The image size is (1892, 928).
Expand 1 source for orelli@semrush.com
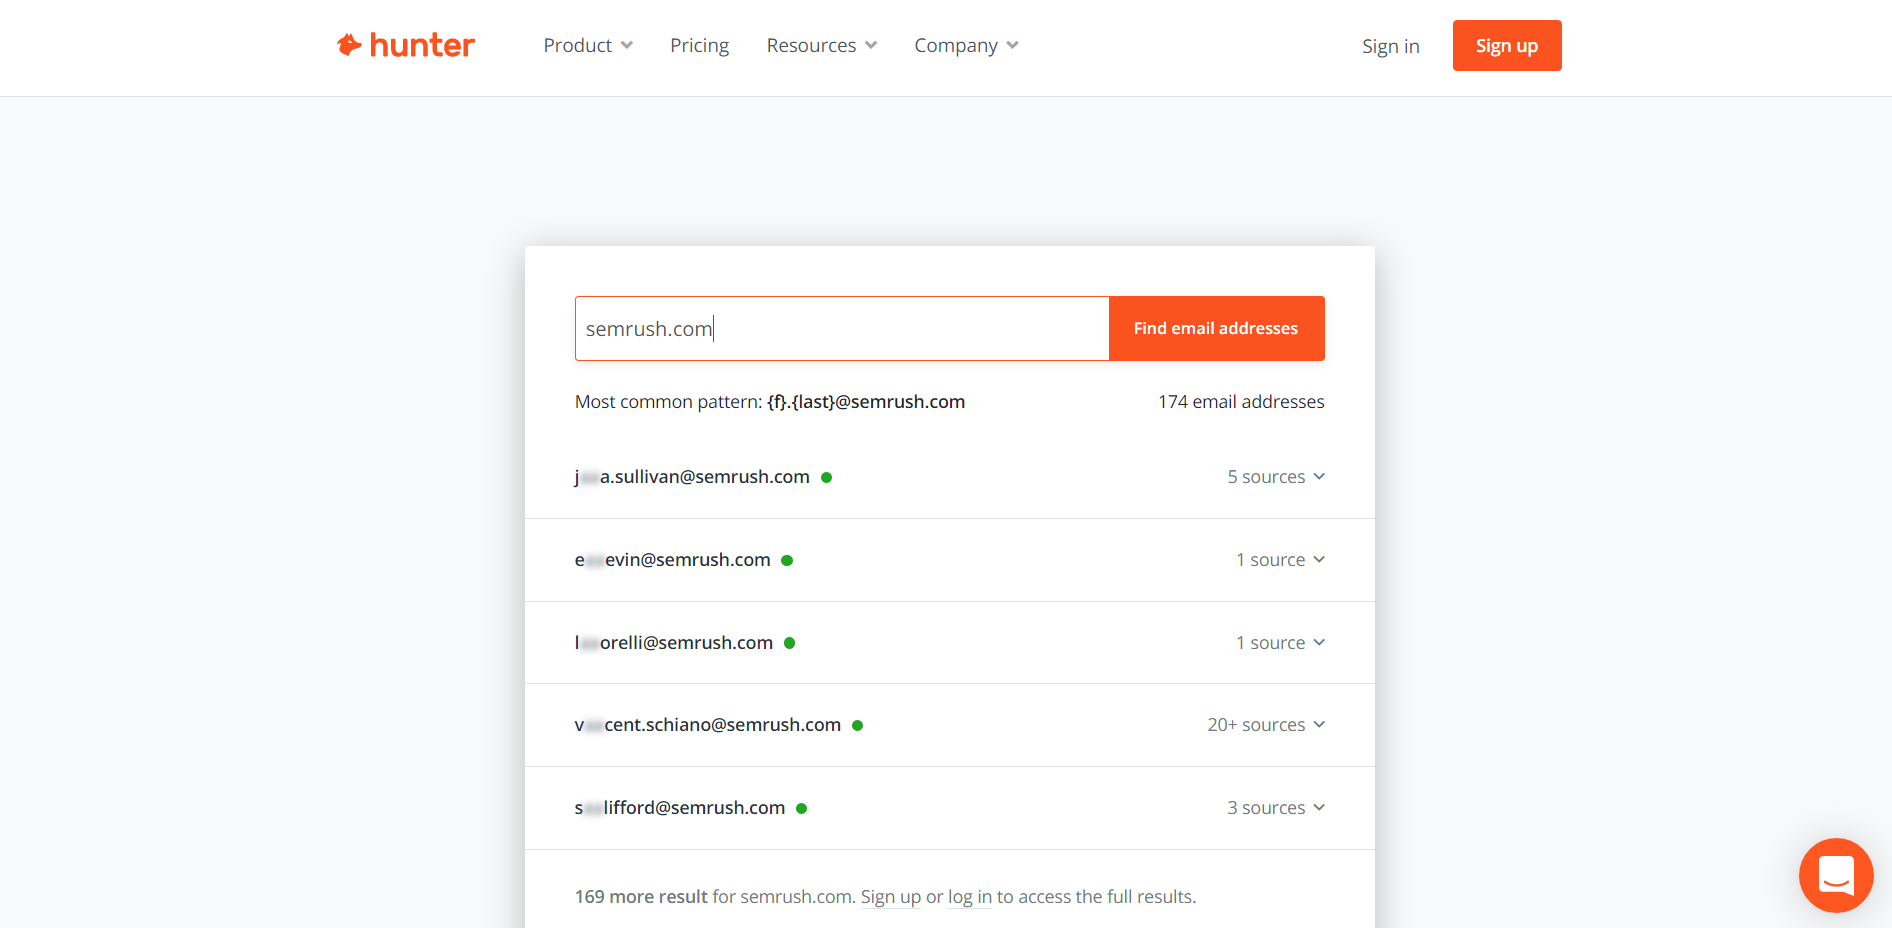point(1280,643)
